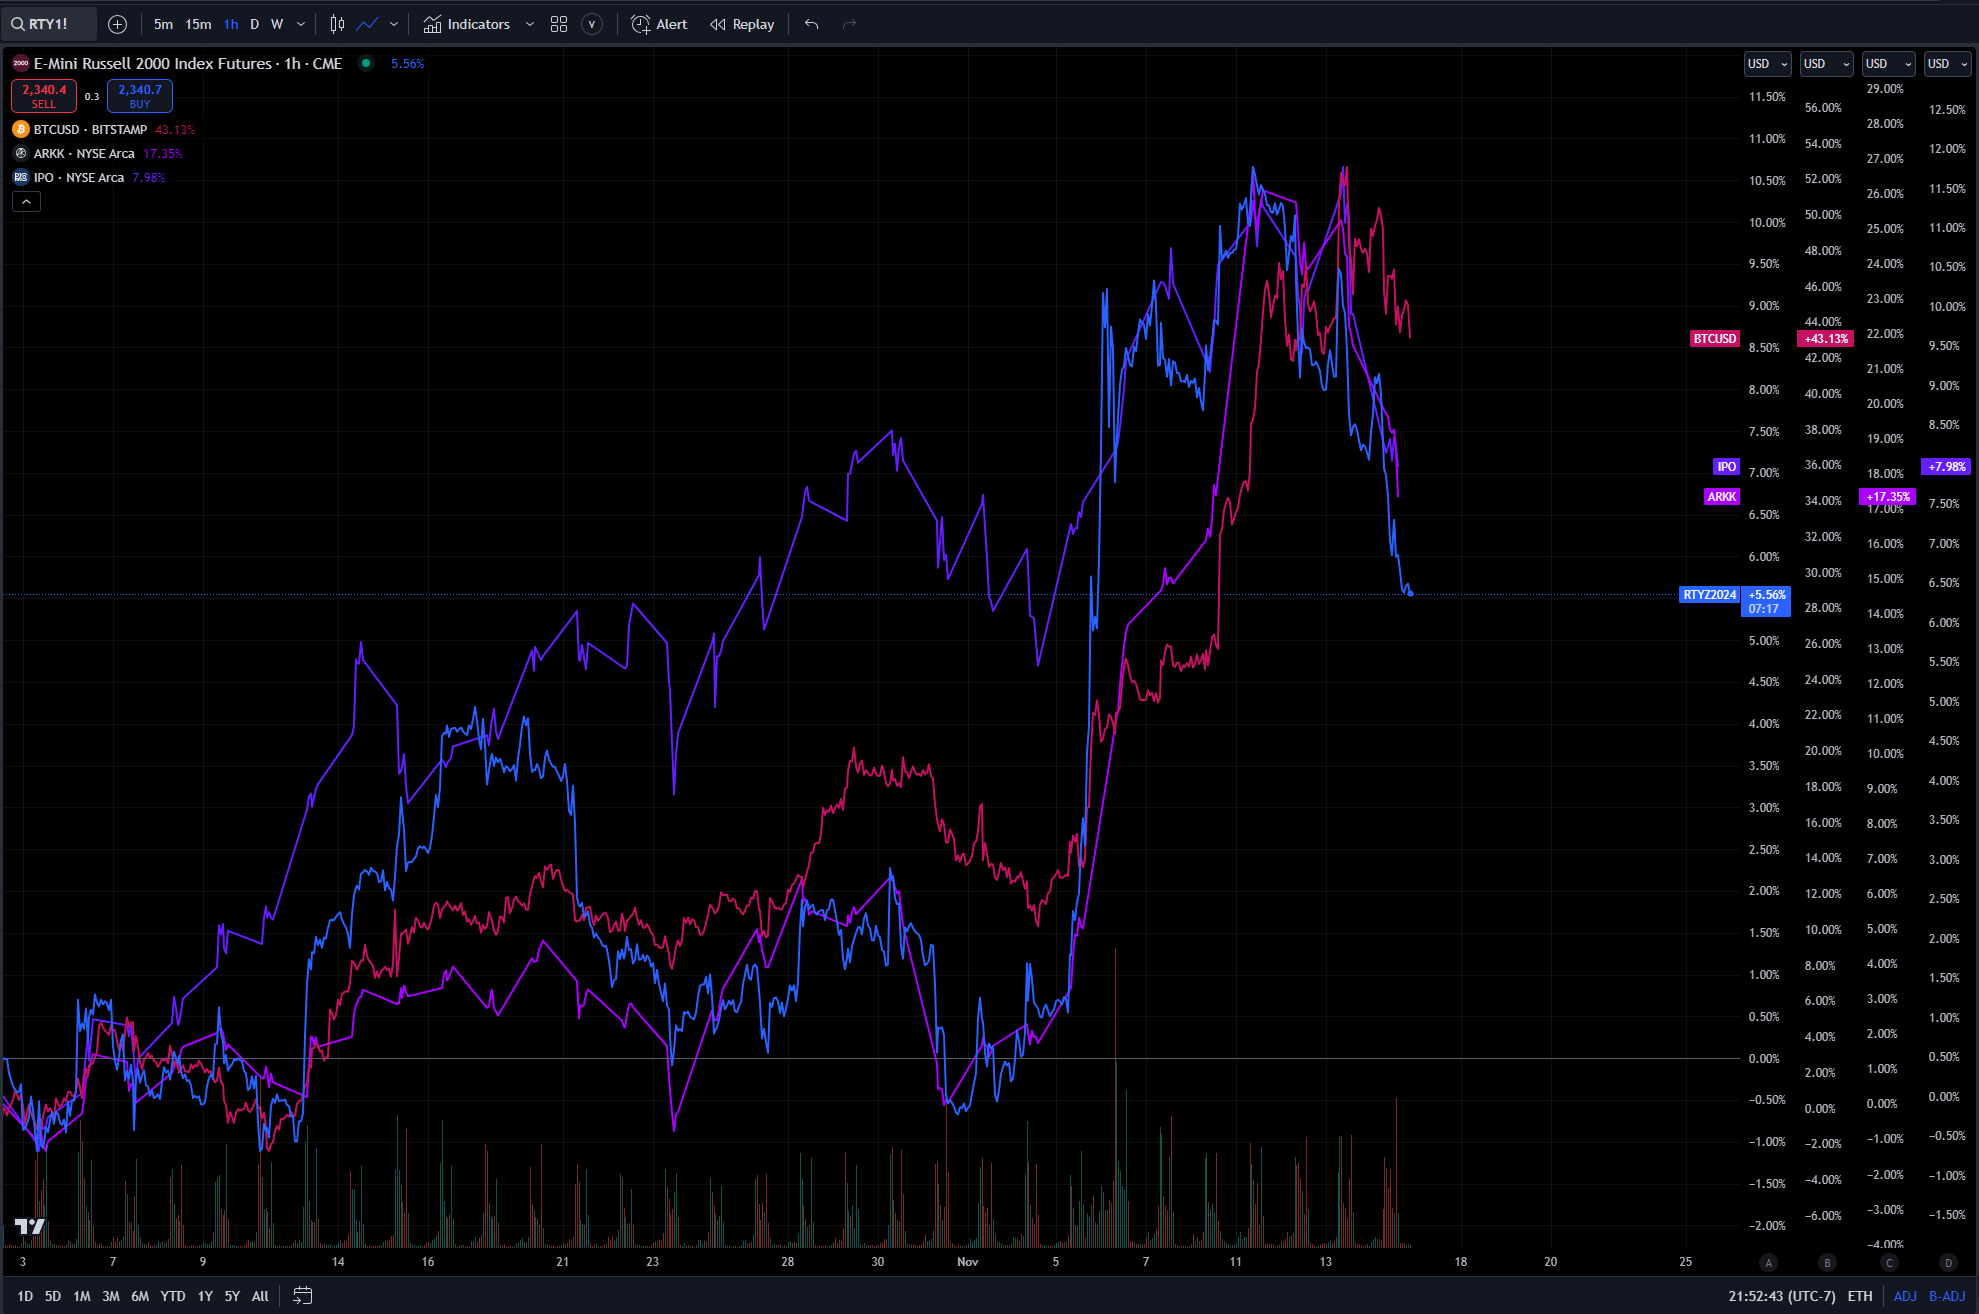Switch to the 1h interval
The width and height of the screenshot is (1979, 1314).
(x=230, y=24)
